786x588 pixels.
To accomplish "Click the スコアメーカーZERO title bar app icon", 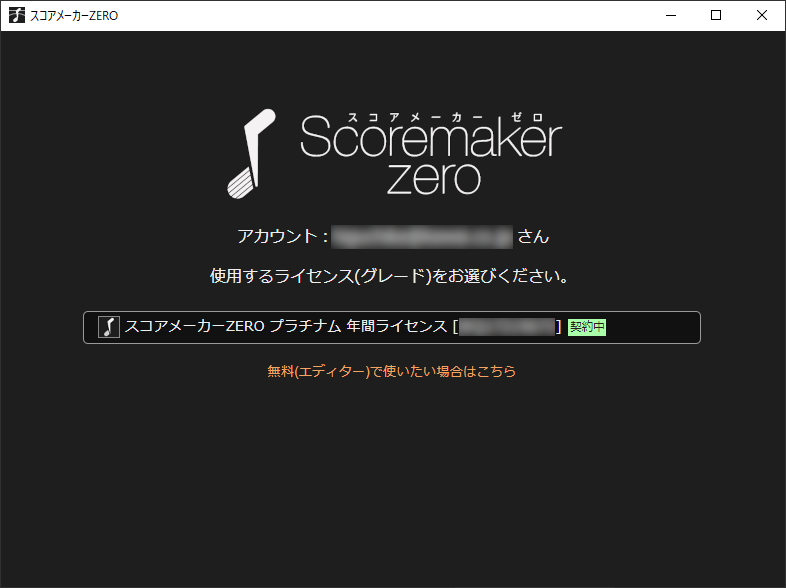I will click(x=17, y=15).
